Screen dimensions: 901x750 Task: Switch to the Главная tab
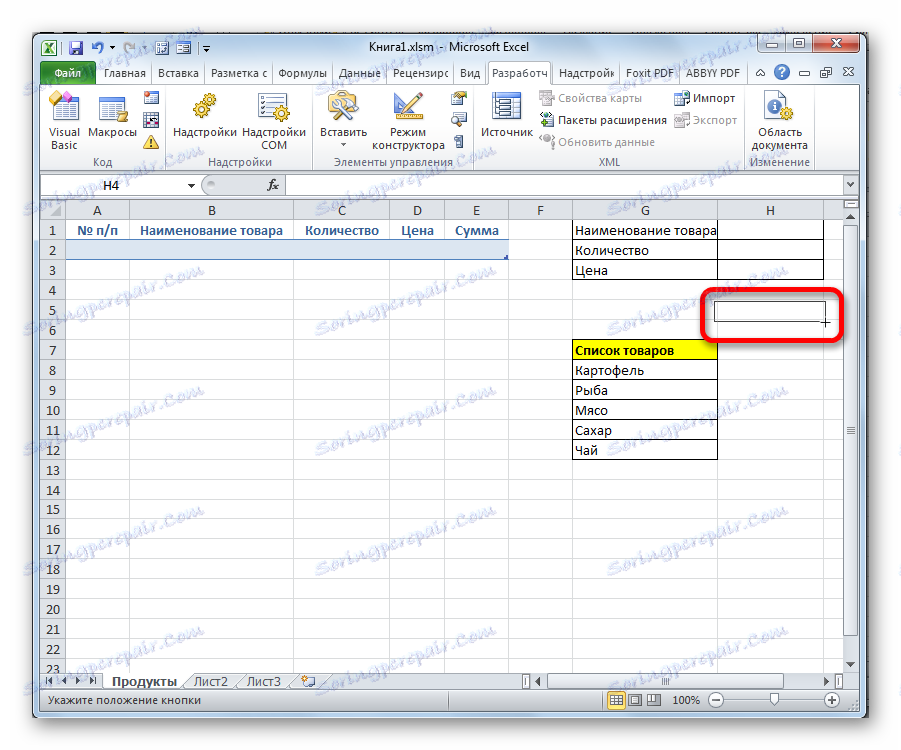[125, 73]
